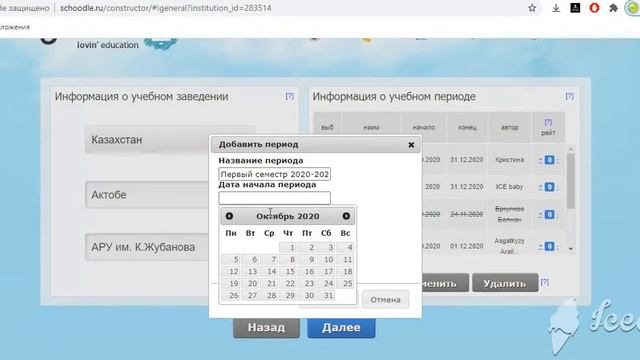
Task: Open help [?] above the рейт column
Action: point(548,122)
